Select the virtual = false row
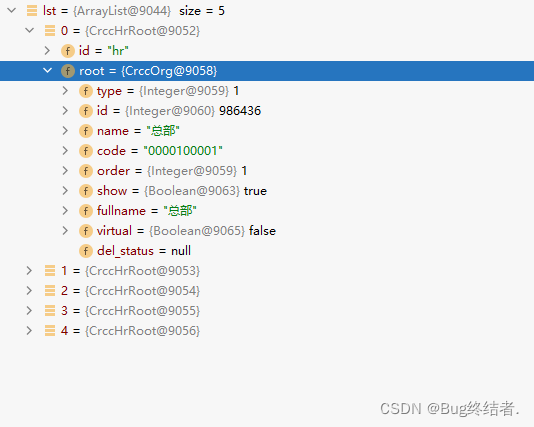Image resolution: width=534 pixels, height=427 pixels. [267, 231]
